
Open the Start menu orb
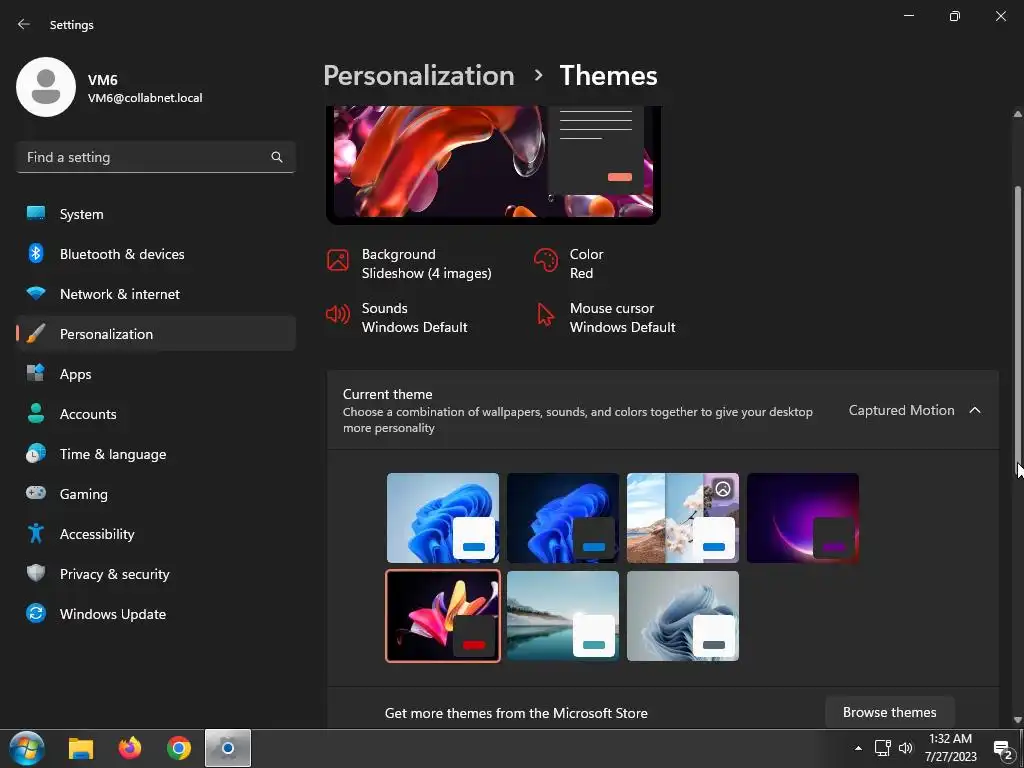27,748
